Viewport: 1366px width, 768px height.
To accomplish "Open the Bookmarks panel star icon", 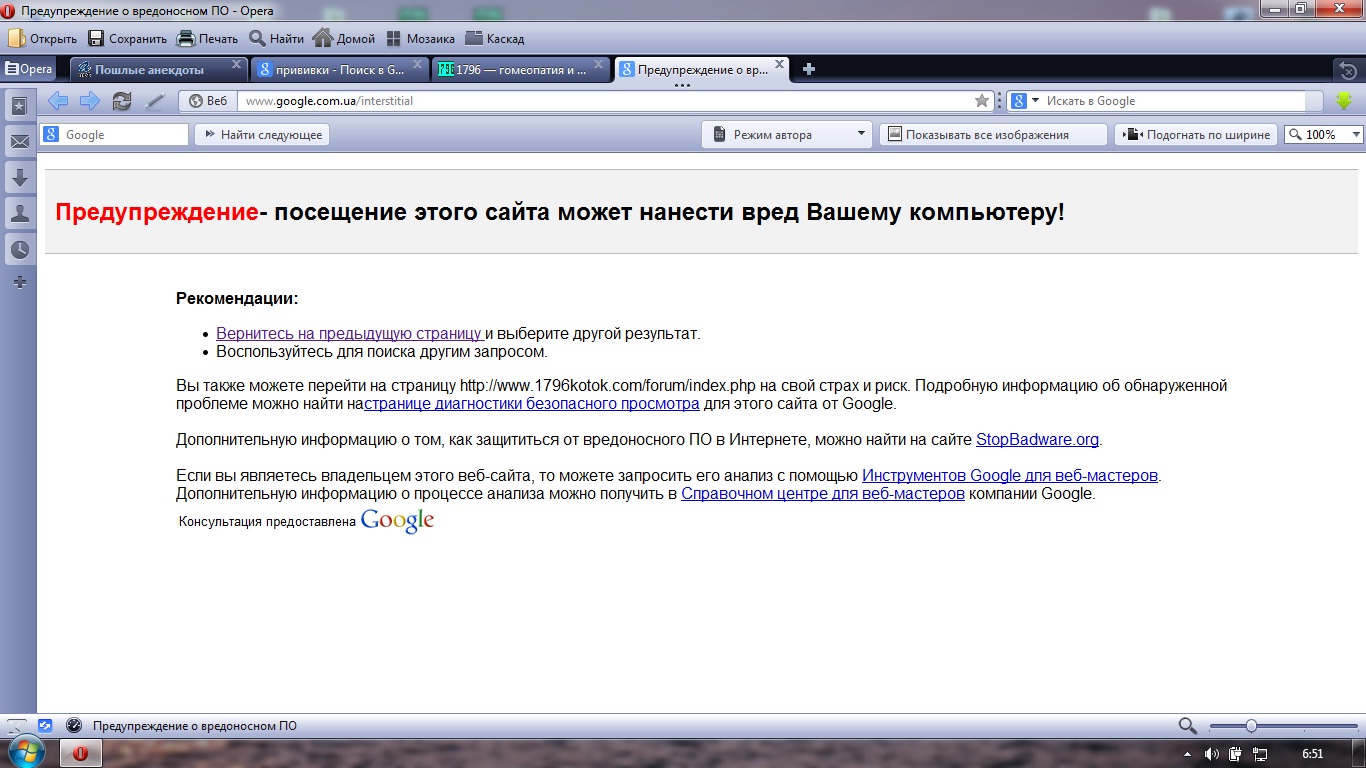I will click(x=19, y=106).
